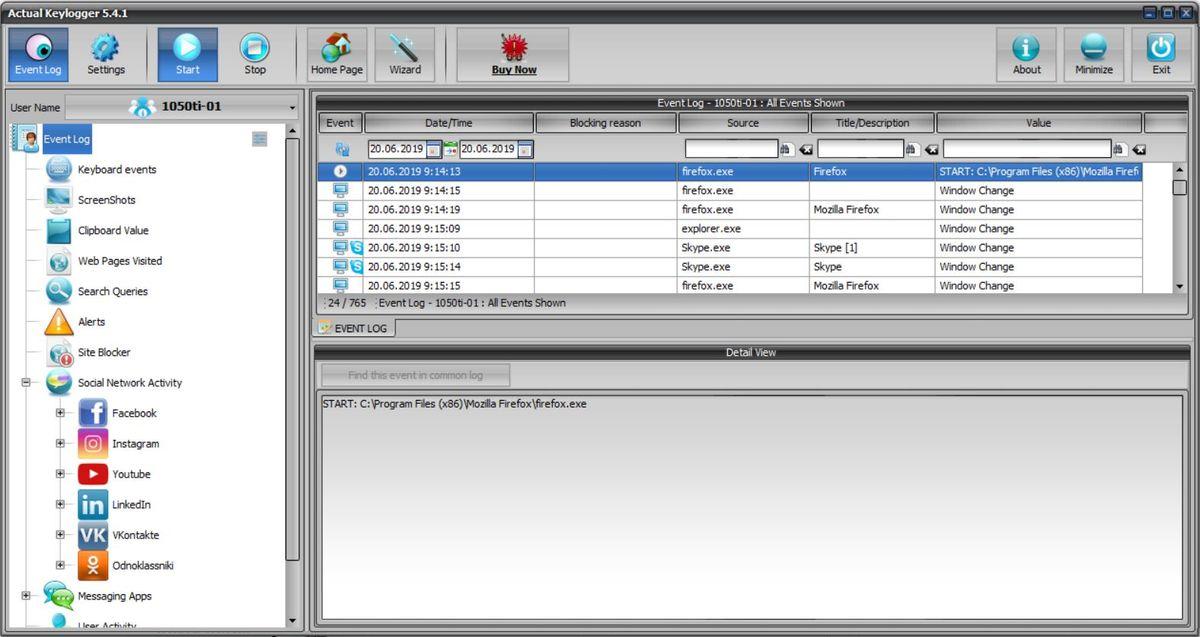
Task: Open Clipboard Value in the sidebar
Action: (x=113, y=231)
